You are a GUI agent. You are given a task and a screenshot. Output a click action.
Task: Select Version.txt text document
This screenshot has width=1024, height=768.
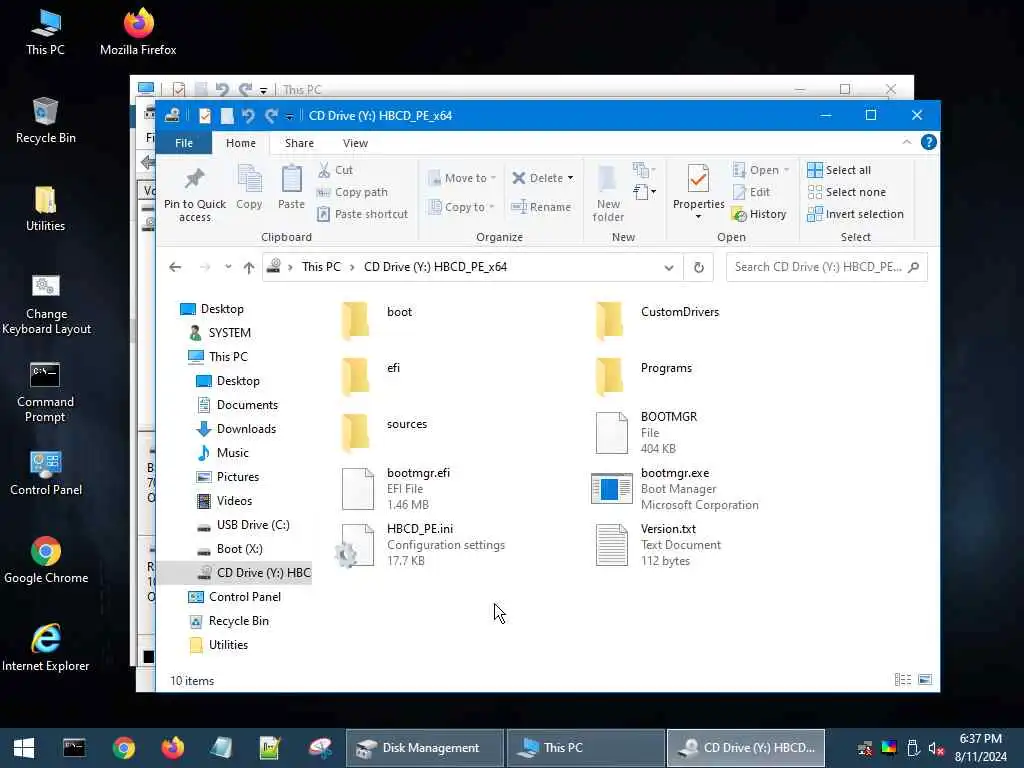click(658, 545)
